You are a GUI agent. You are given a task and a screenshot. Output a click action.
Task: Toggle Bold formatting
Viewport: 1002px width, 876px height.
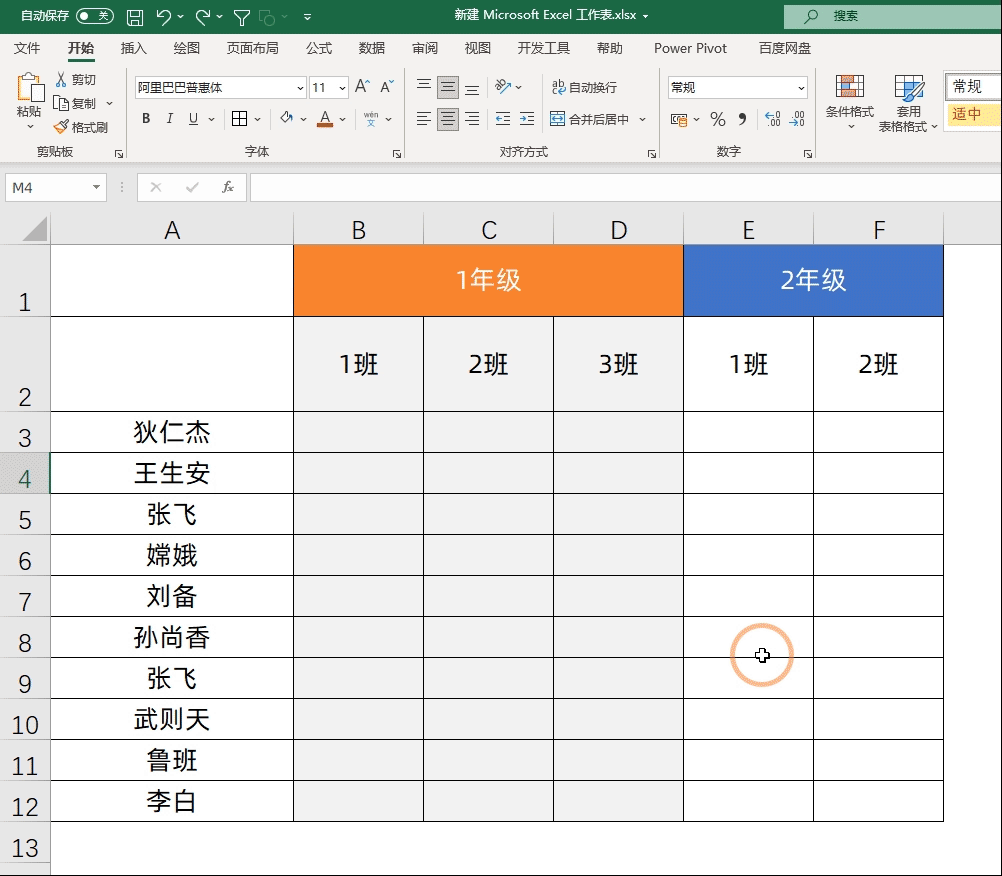pyautogui.click(x=146, y=119)
